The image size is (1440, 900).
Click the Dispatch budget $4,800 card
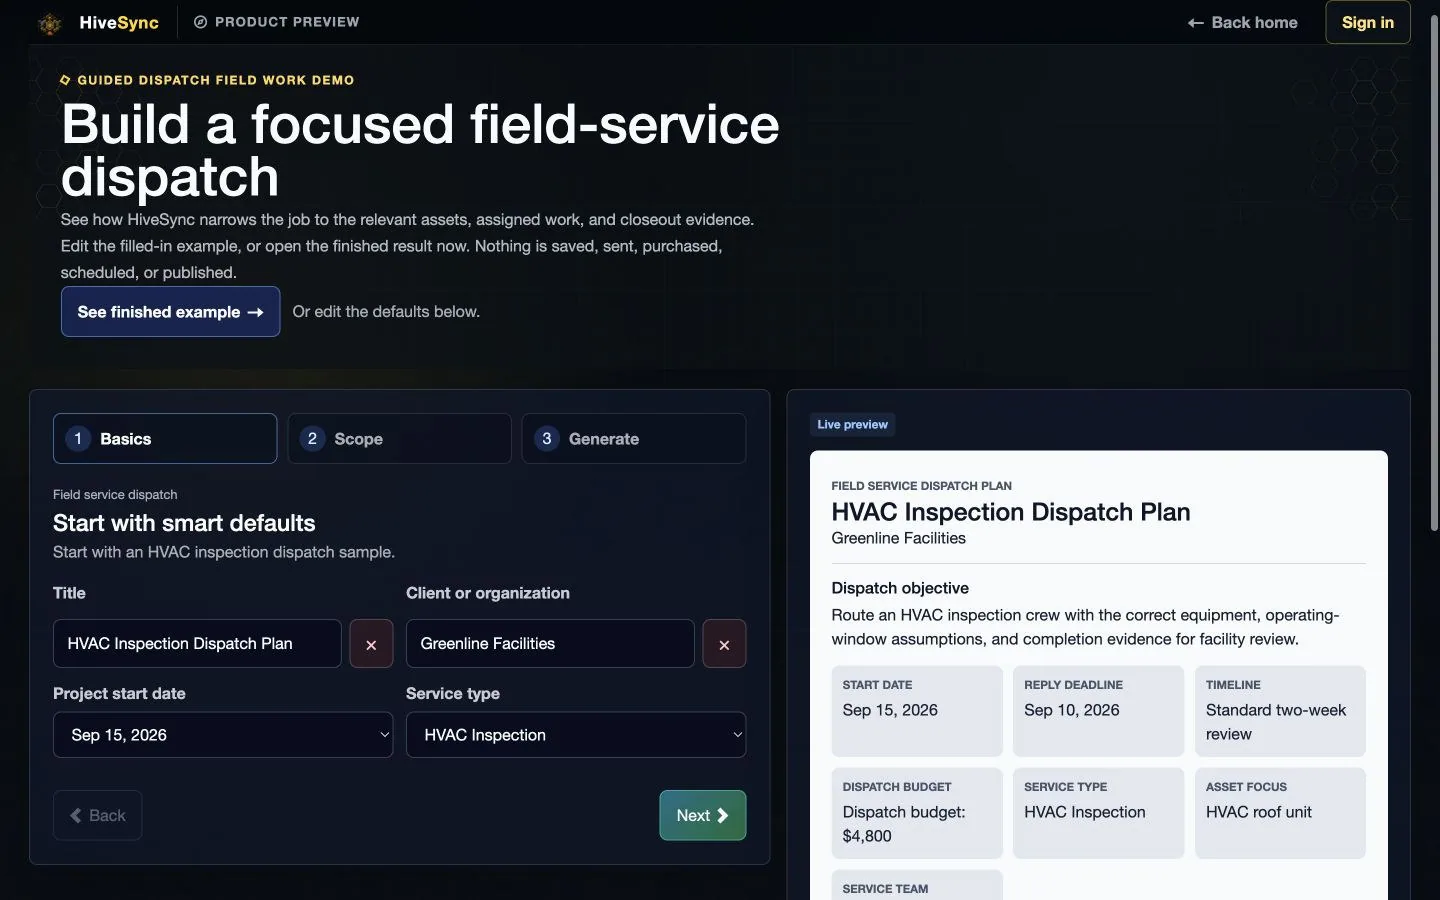point(917,813)
